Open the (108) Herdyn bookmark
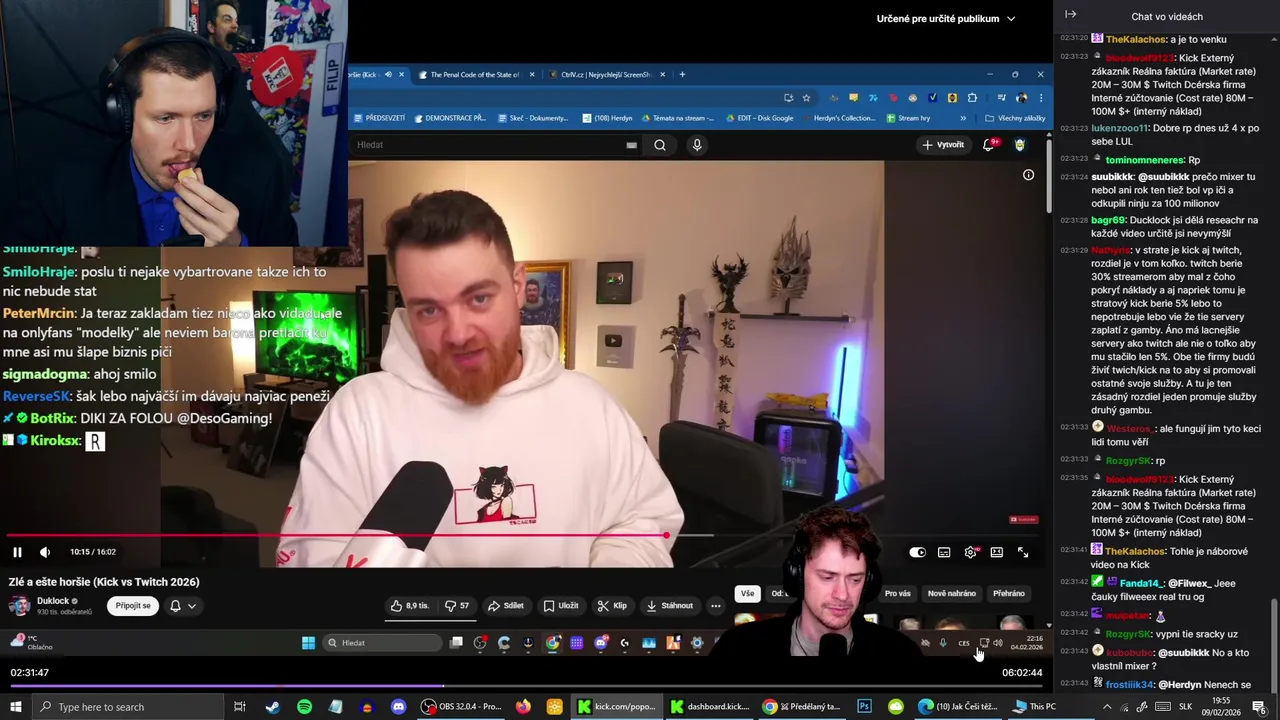1280x720 pixels. click(x=607, y=118)
